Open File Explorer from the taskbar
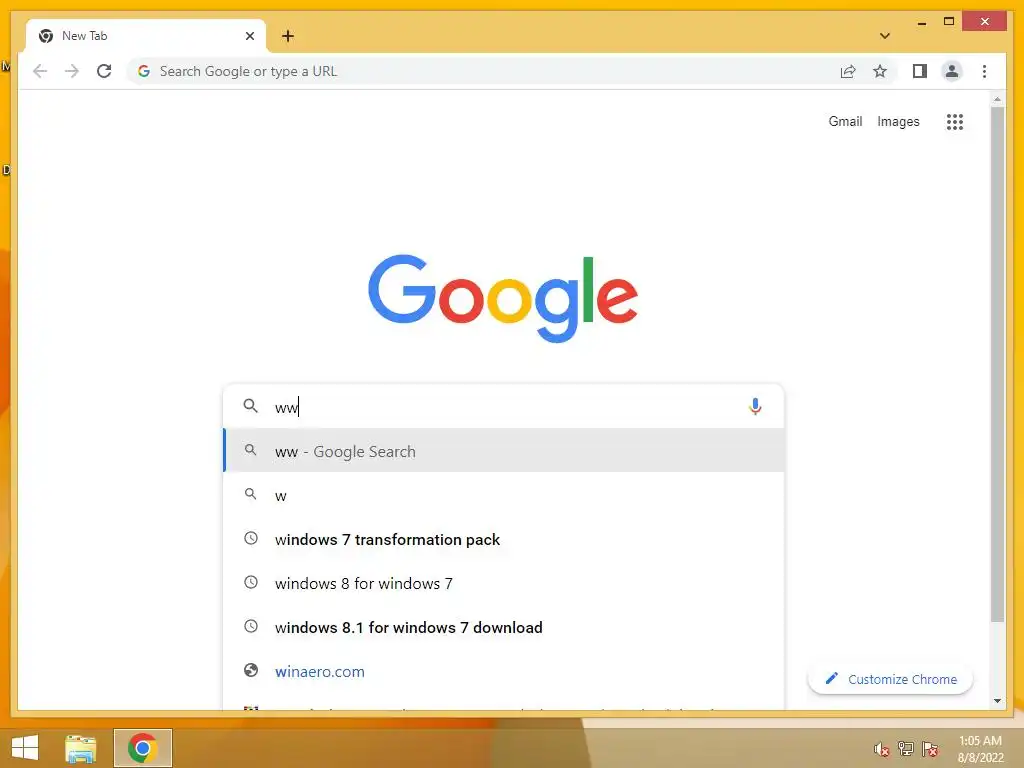The image size is (1024, 768). point(80,748)
